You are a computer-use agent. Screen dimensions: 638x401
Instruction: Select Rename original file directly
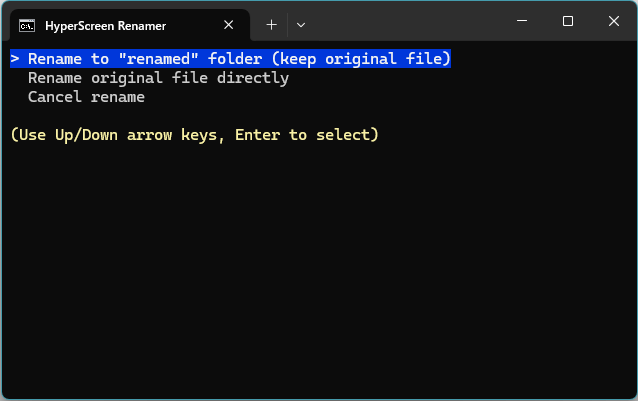click(x=158, y=78)
